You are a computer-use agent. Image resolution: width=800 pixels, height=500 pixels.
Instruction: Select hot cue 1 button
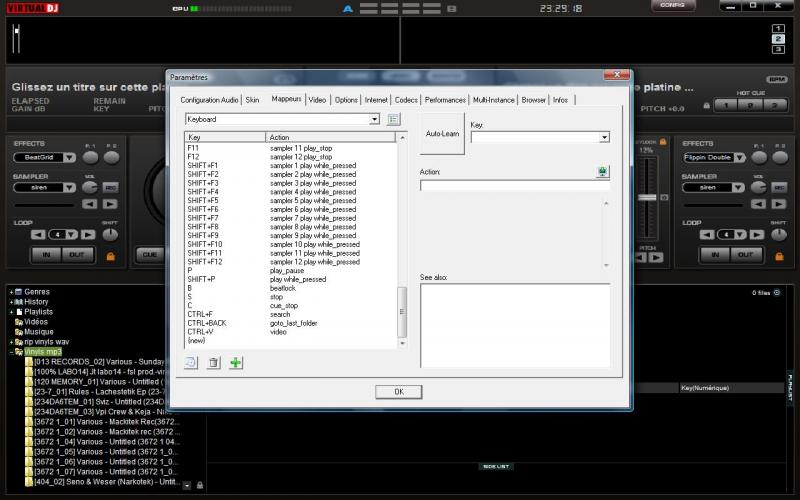[x=727, y=106]
